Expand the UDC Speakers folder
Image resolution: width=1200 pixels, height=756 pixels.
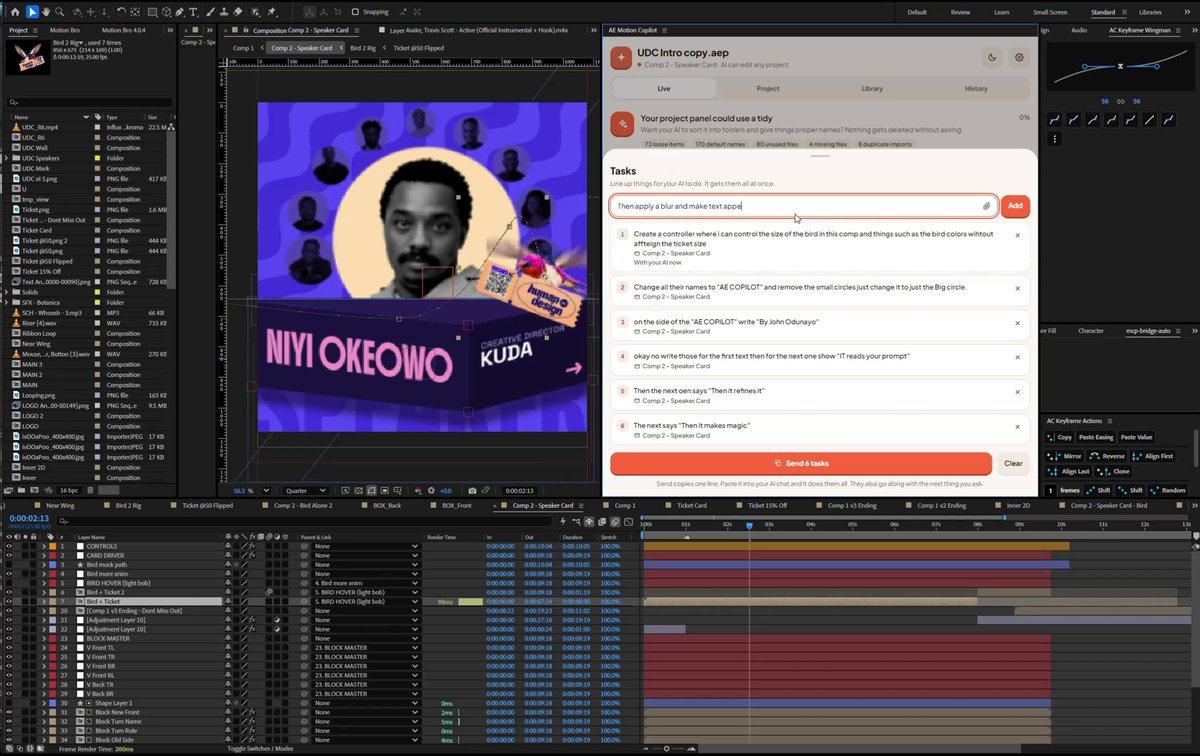tap(7, 159)
